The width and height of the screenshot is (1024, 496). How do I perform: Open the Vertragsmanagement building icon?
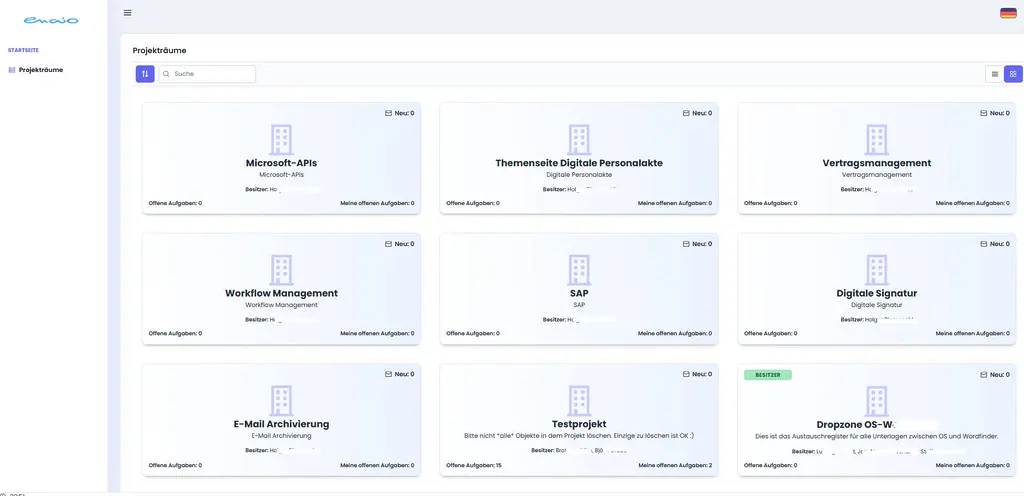[x=877, y=140]
